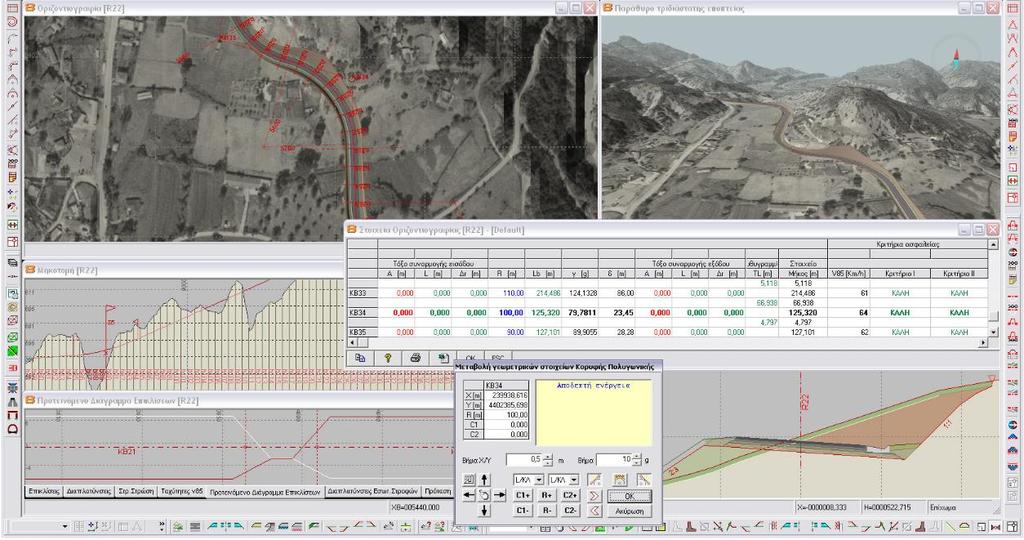Click the R- button
This screenshot has width=1024, height=540.
pos(547,511)
